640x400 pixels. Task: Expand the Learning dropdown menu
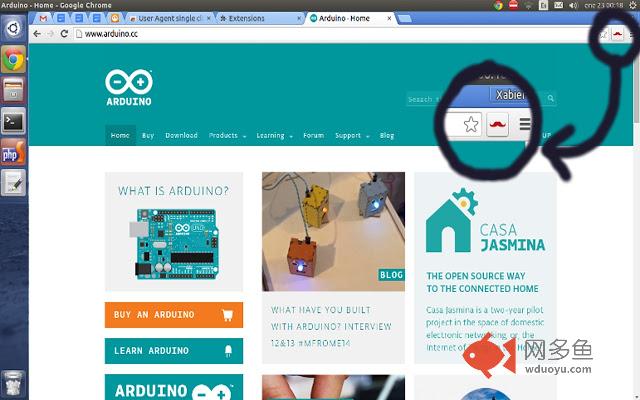point(273,136)
